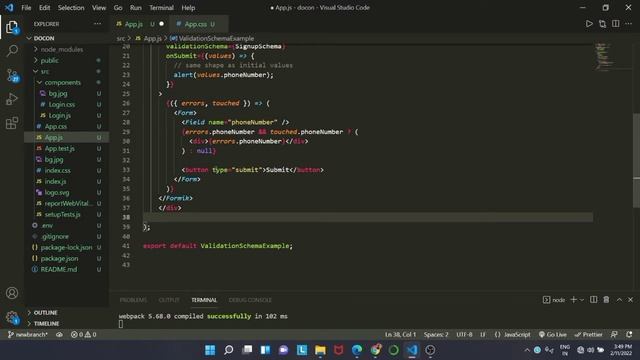Open the Accounts menu icon
The height and width of the screenshot is (360, 640).
pos(12,293)
